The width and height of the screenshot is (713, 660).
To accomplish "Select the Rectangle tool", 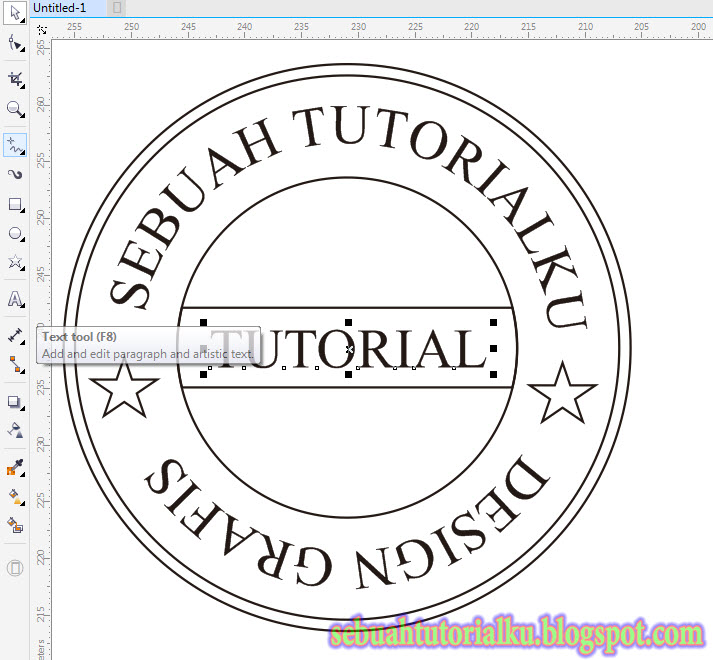I will coord(15,204).
